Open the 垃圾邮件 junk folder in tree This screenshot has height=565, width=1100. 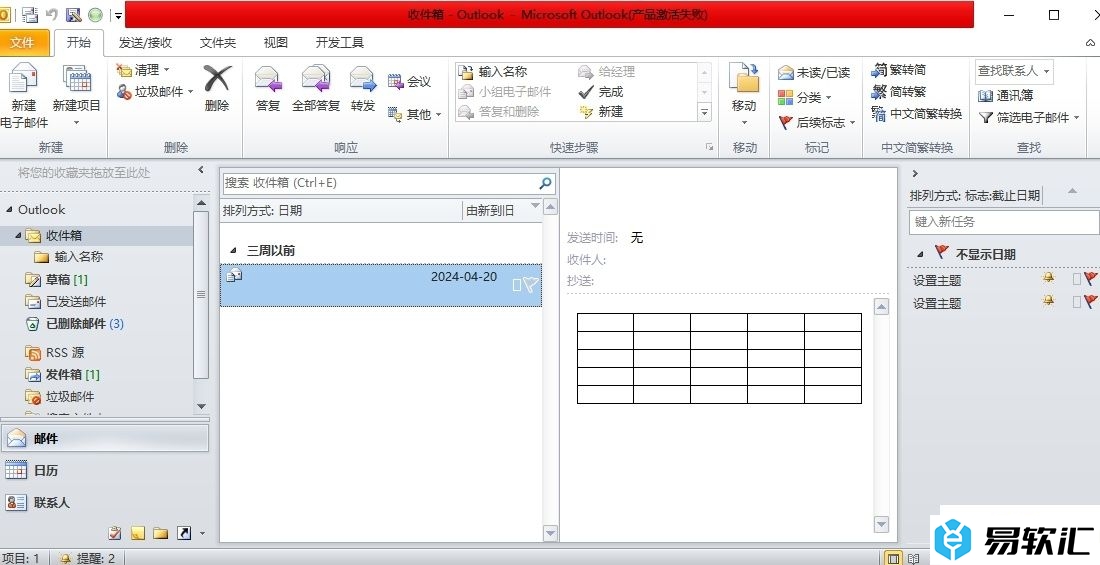[60, 397]
